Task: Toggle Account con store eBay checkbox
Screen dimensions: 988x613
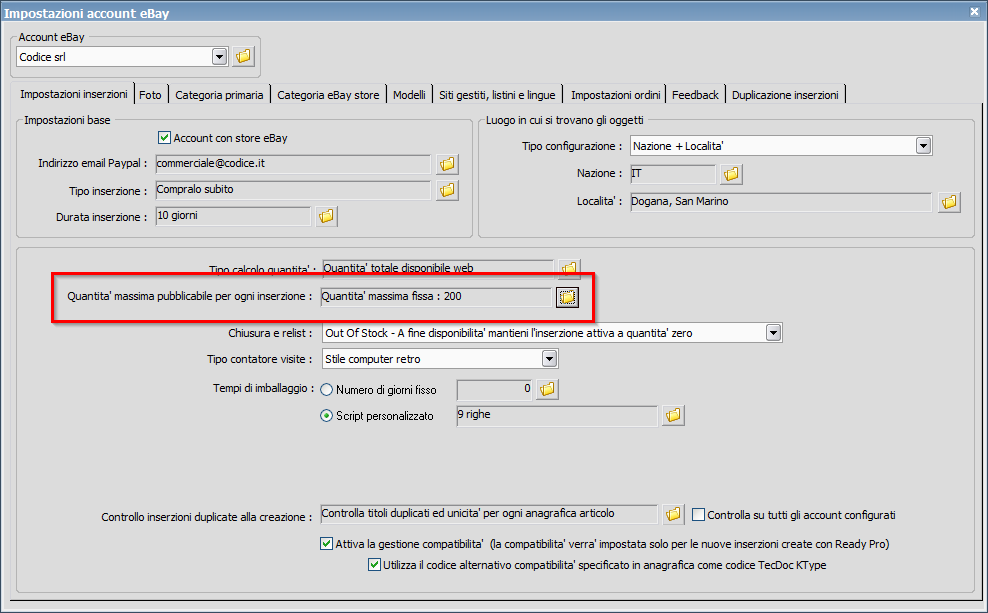Action: click(x=164, y=137)
